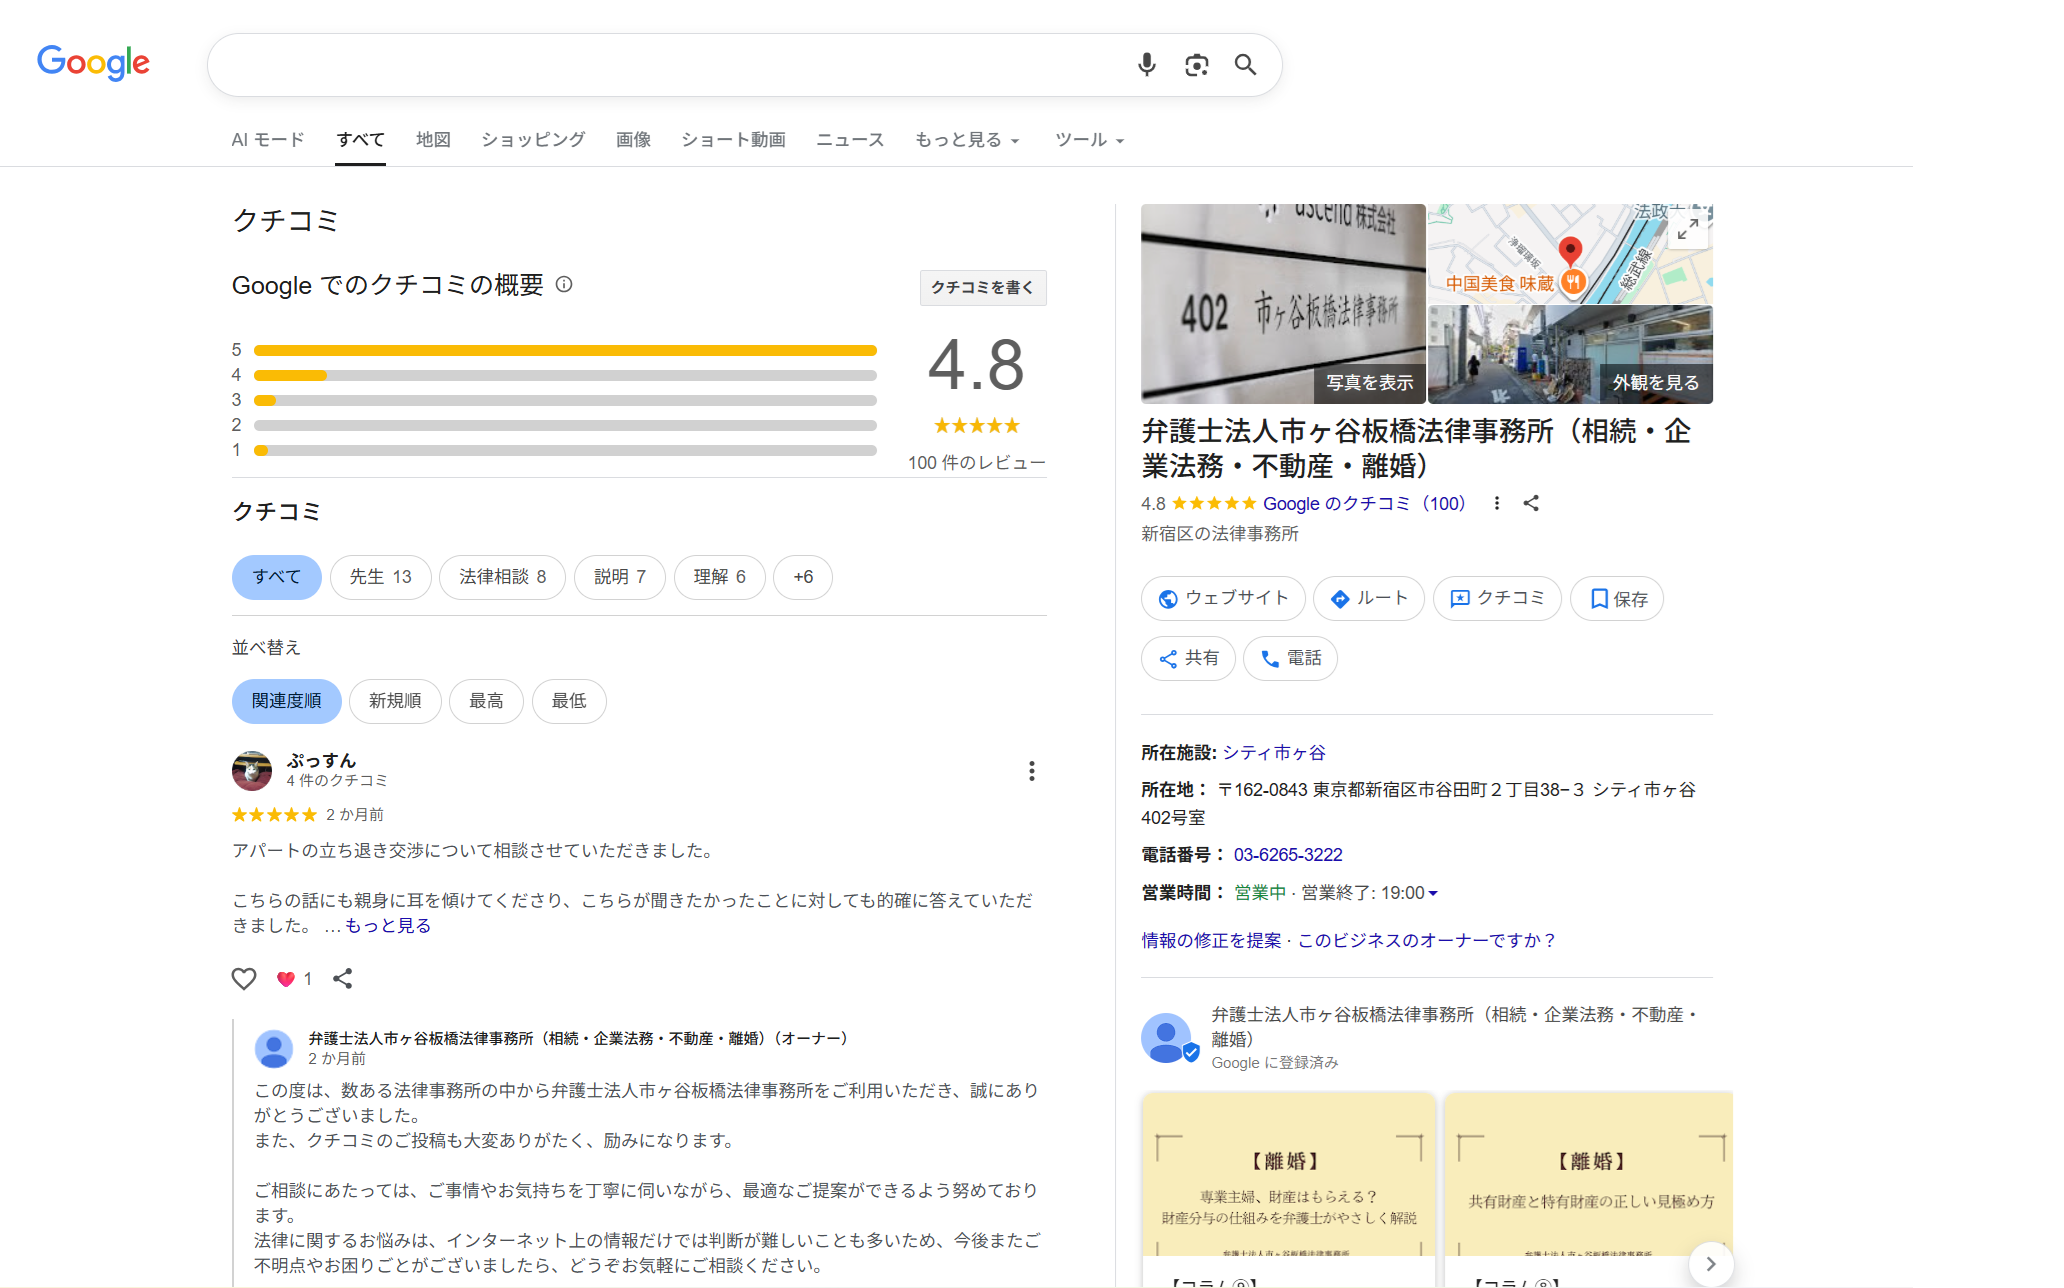The height and width of the screenshot is (1288, 2064).
Task: Advance post carousel with right arrow
Action: [x=1711, y=1263]
